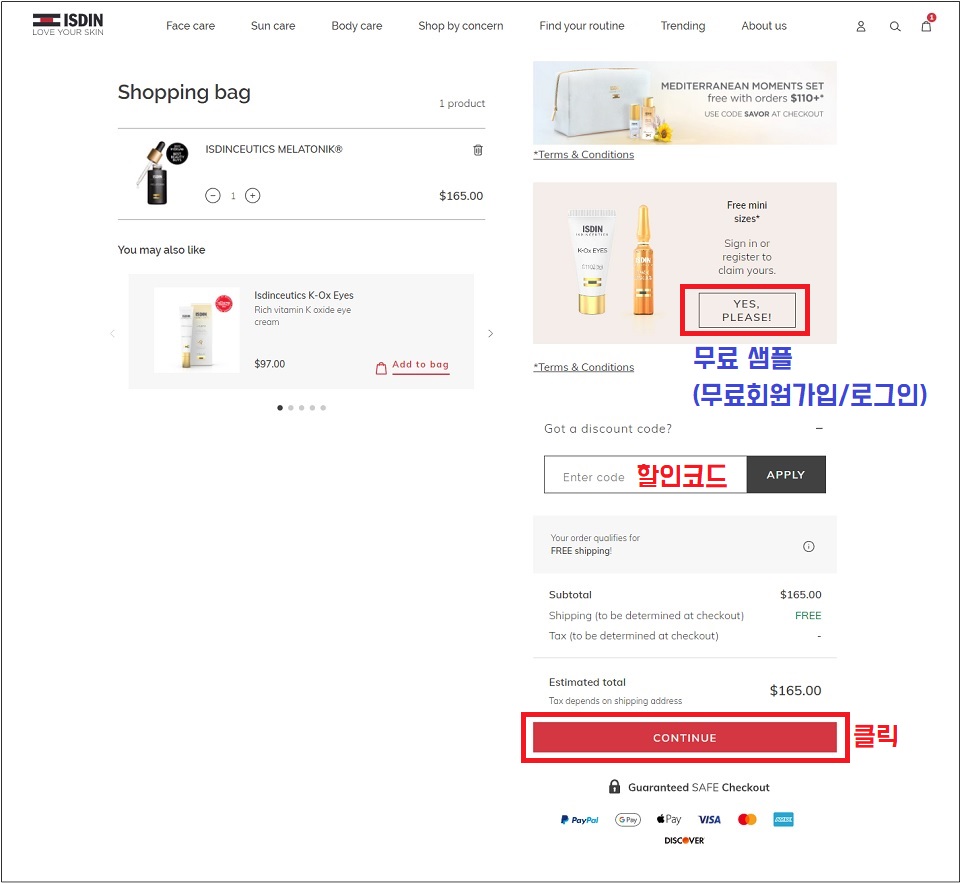Viewport: 960px width, 883px height.
Task: Click the Apple Pay logo
Action: pyautogui.click(x=669, y=819)
